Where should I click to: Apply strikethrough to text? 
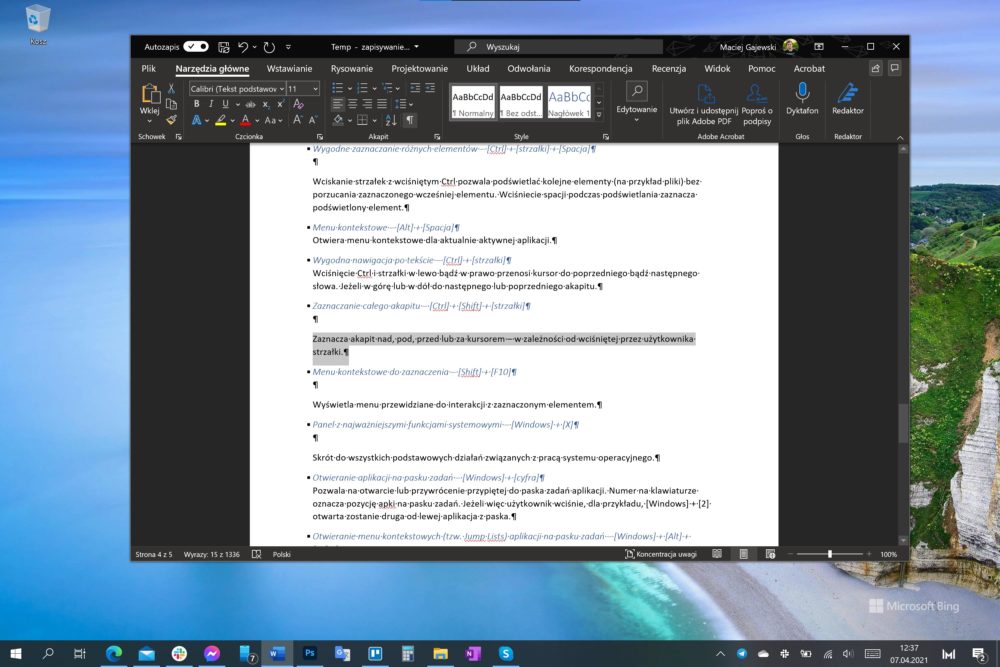(251, 104)
